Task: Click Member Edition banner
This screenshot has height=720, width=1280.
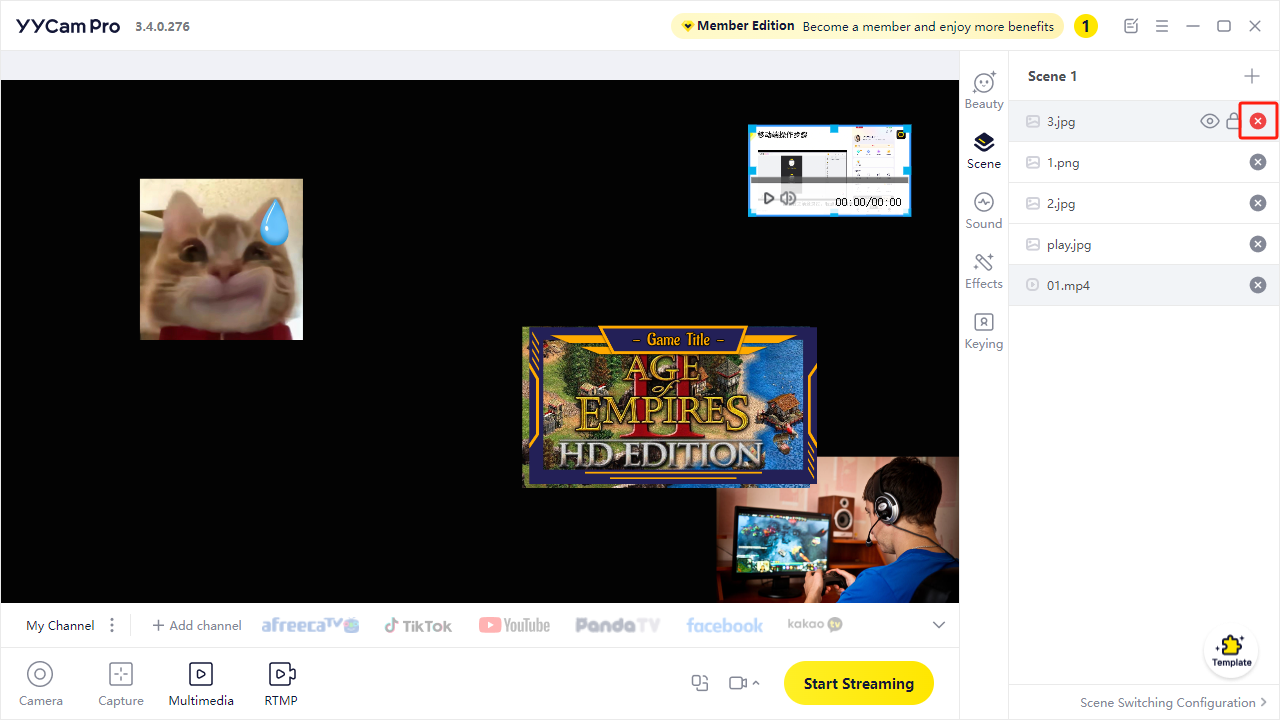Action: point(866,26)
